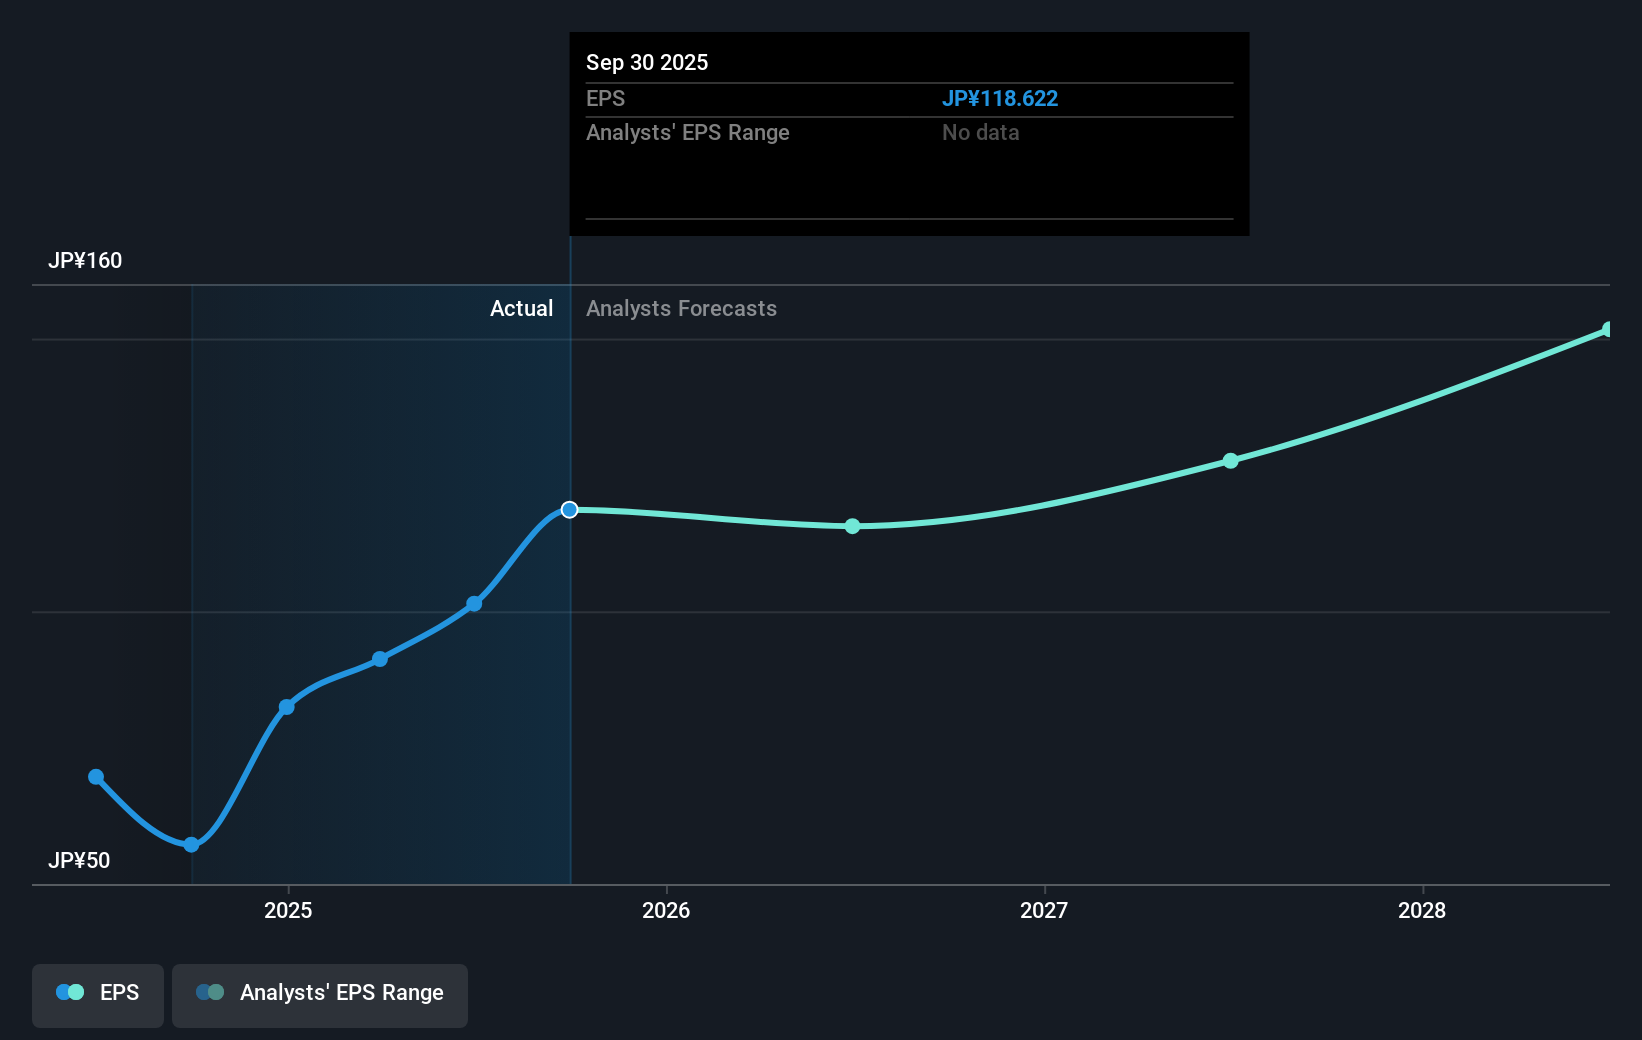Viewport: 1642px width, 1040px height.
Task: Click the JP¥160 axis label
Action: pos(85,261)
